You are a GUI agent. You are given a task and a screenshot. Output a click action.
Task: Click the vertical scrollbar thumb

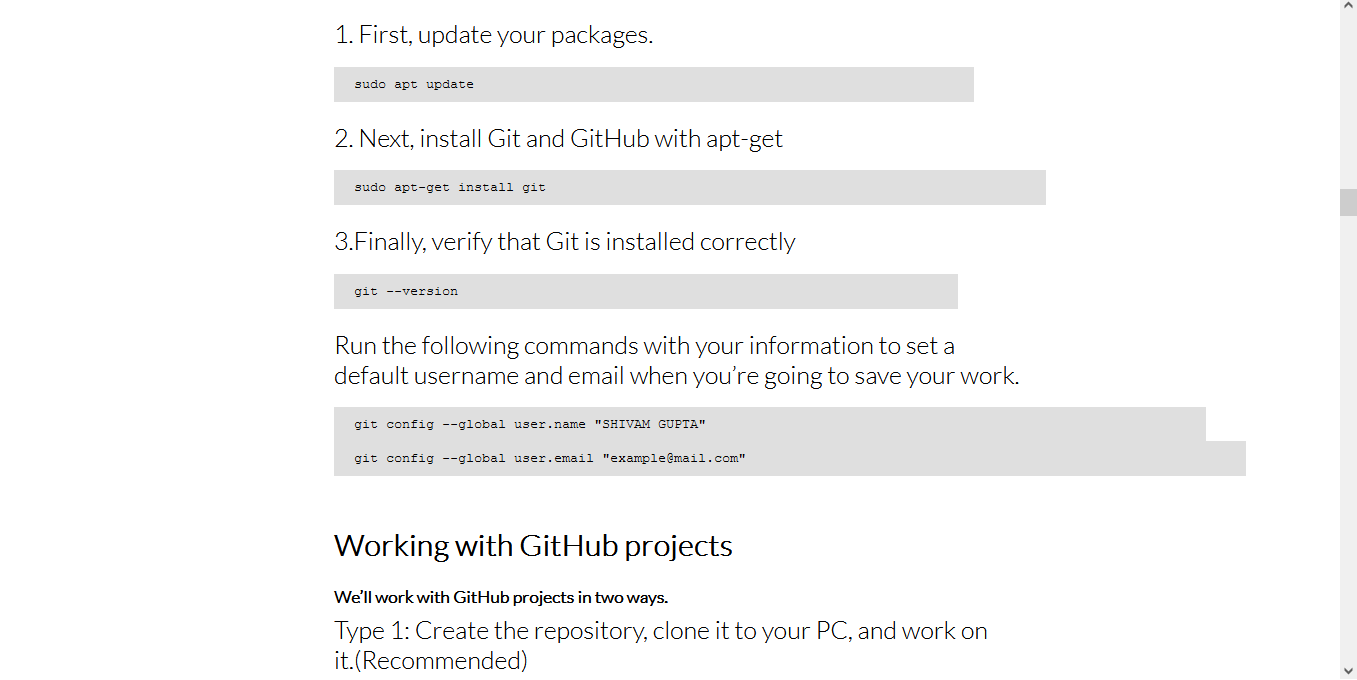(x=1348, y=202)
